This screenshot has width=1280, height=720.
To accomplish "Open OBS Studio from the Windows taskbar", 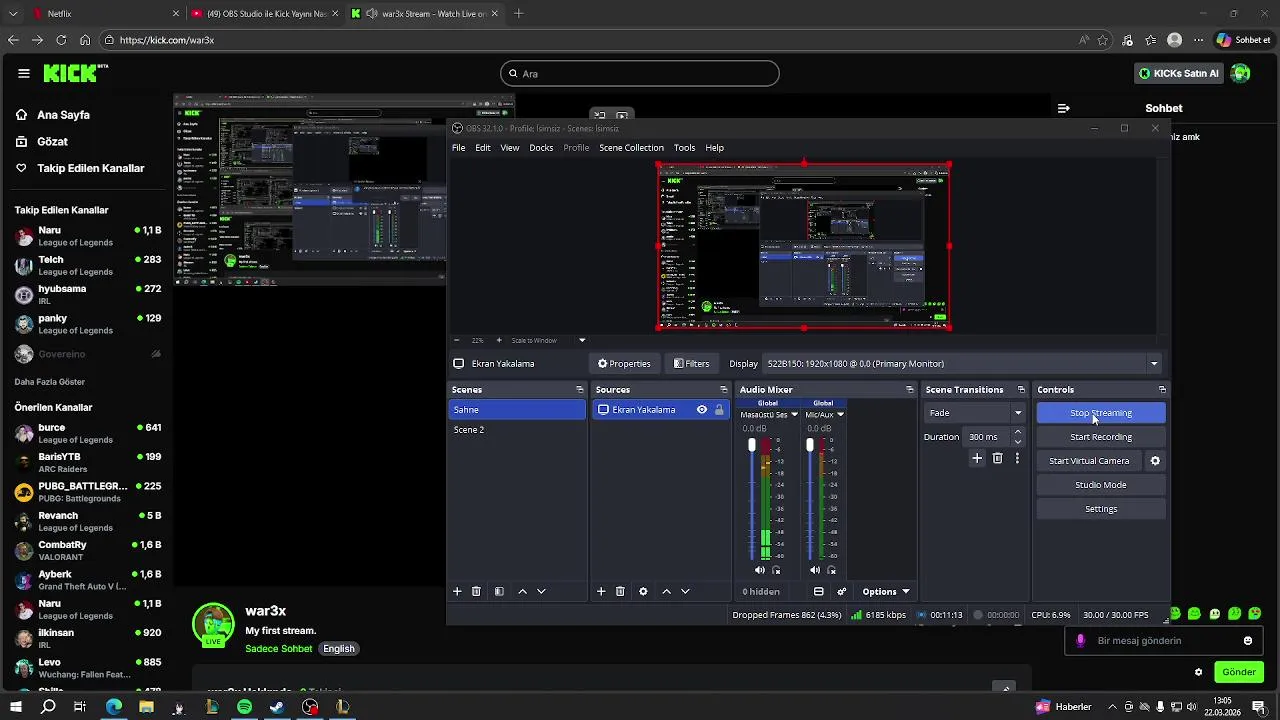I will [310, 707].
